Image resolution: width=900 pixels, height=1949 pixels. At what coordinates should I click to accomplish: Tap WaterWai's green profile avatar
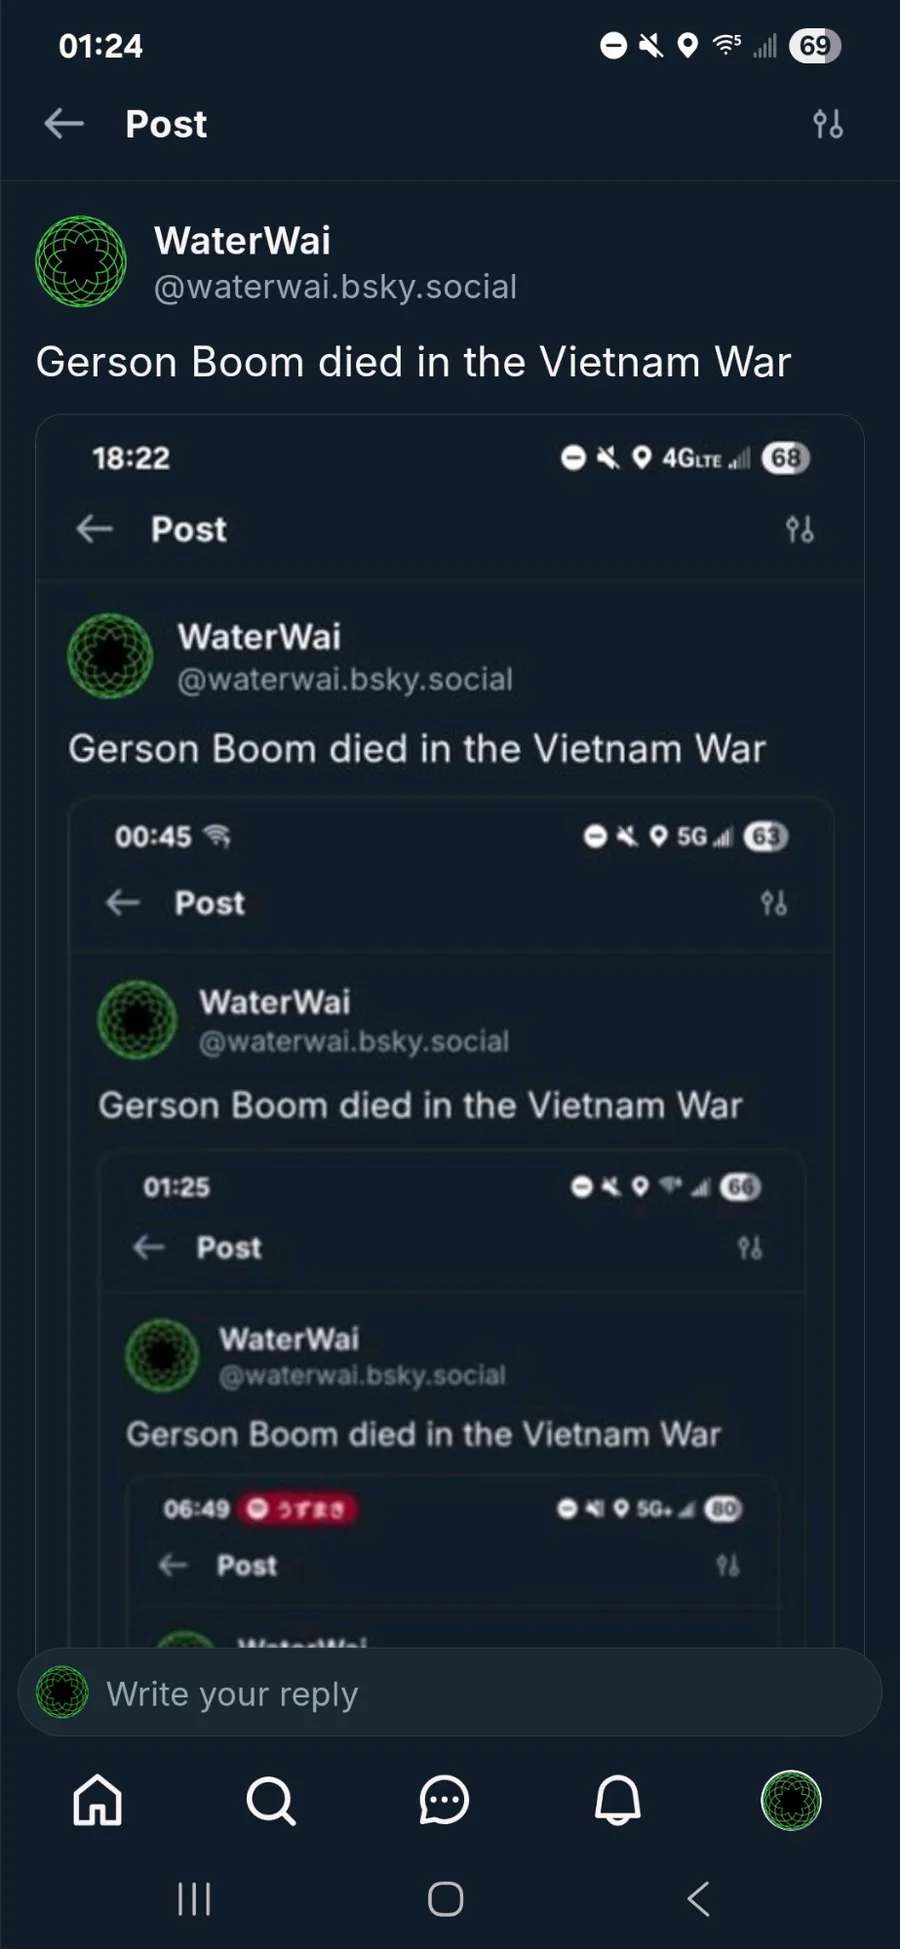[x=81, y=262]
